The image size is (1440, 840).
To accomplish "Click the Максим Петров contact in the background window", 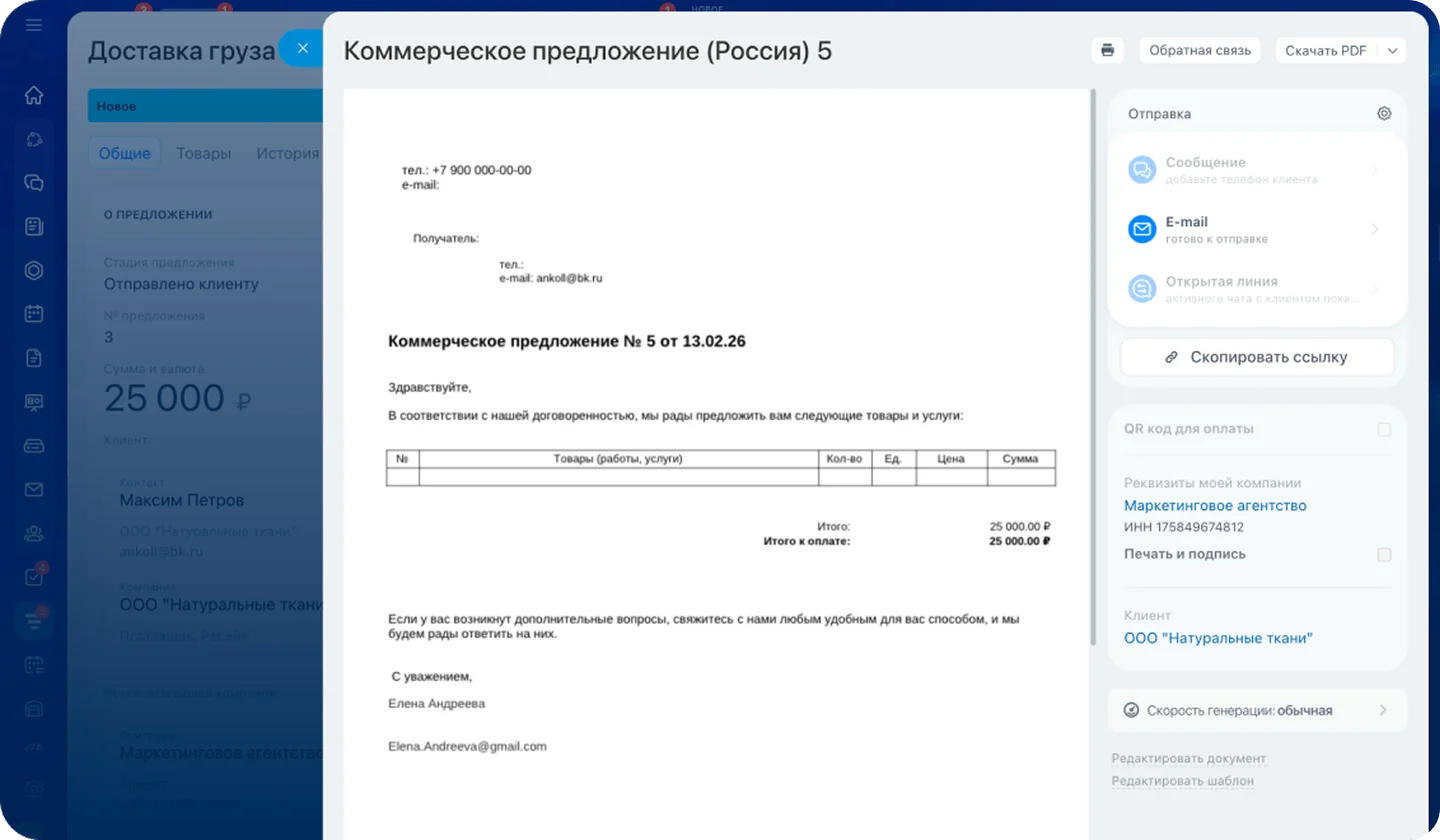I will coord(181,500).
